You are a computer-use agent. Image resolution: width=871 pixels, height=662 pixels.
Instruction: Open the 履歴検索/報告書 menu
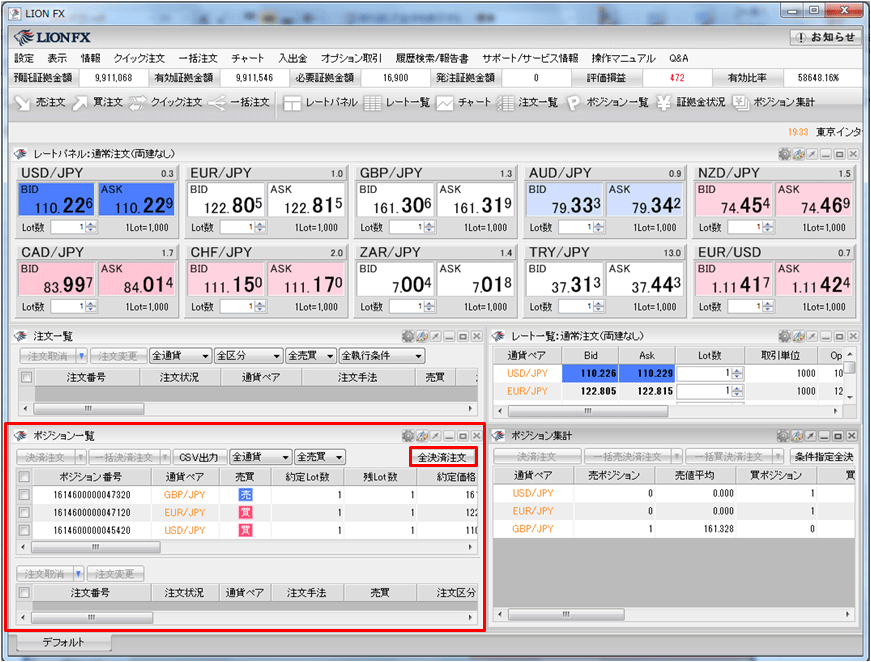(x=432, y=58)
